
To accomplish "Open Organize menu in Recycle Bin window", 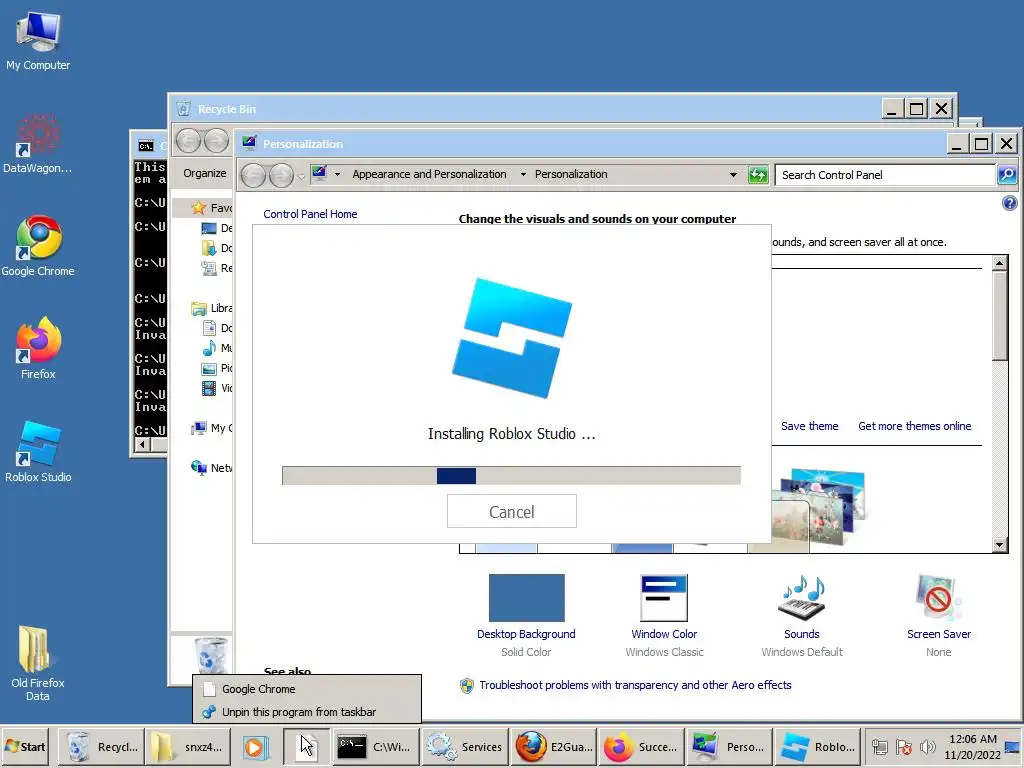I will (x=204, y=173).
